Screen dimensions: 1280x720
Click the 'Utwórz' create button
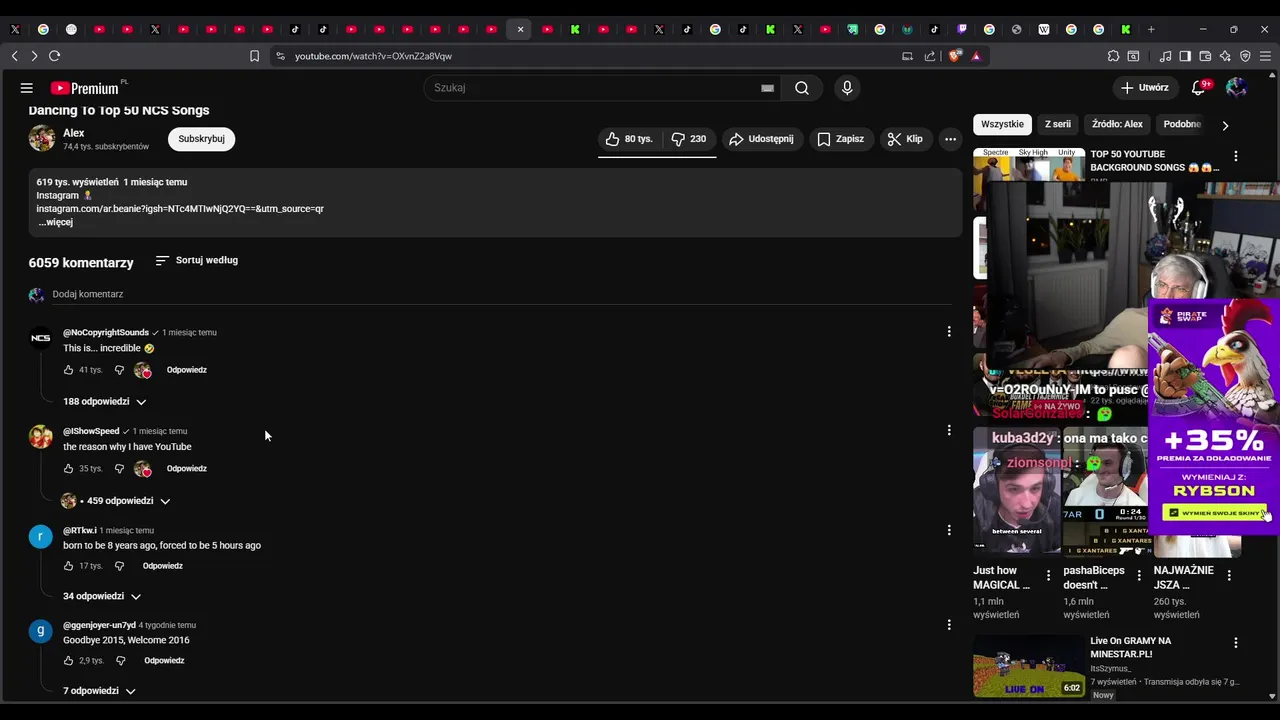1145,88
